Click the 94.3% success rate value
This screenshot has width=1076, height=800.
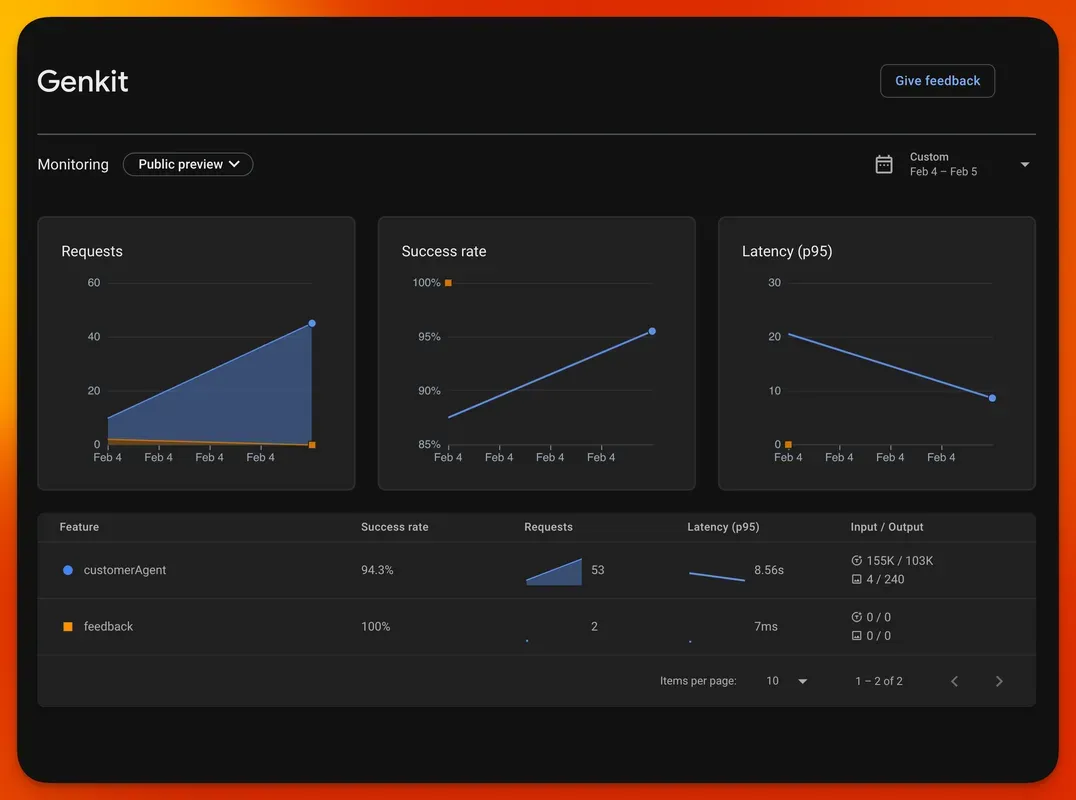[377, 570]
